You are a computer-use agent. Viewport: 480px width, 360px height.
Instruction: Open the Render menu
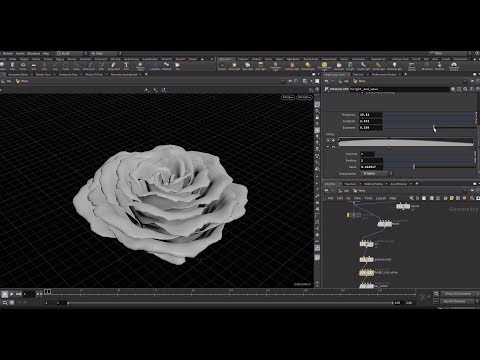tap(8, 53)
